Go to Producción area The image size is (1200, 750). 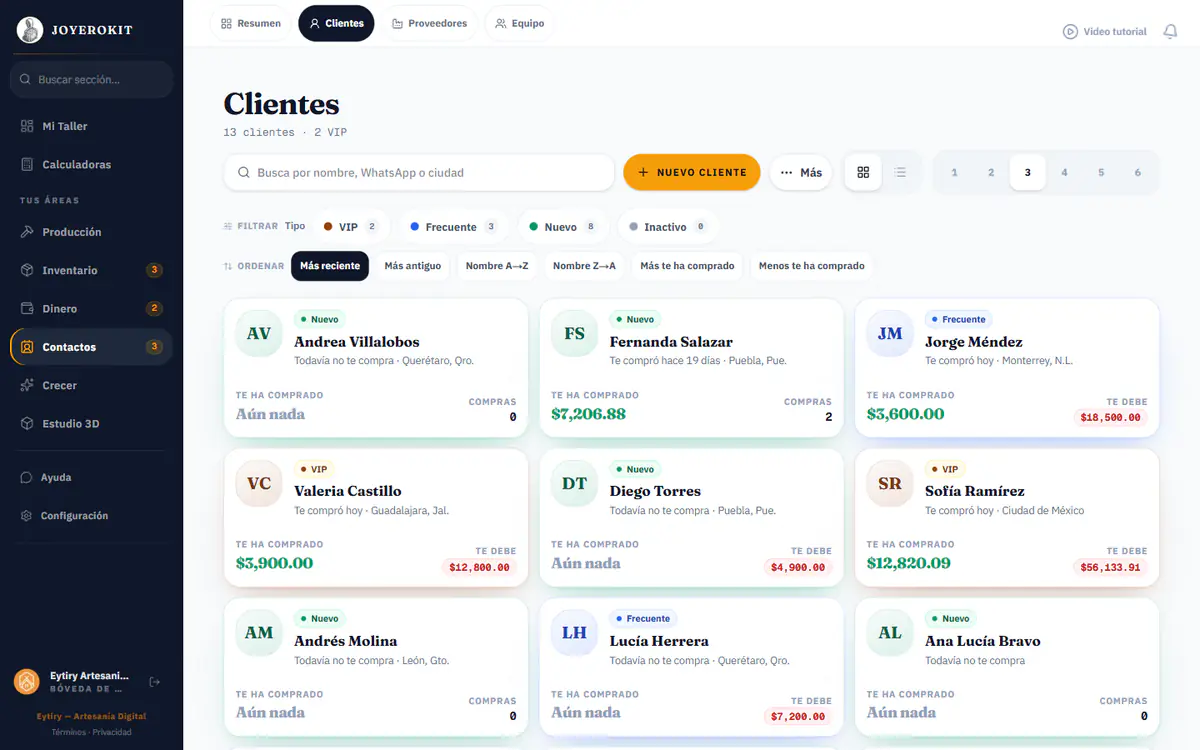[91, 232]
